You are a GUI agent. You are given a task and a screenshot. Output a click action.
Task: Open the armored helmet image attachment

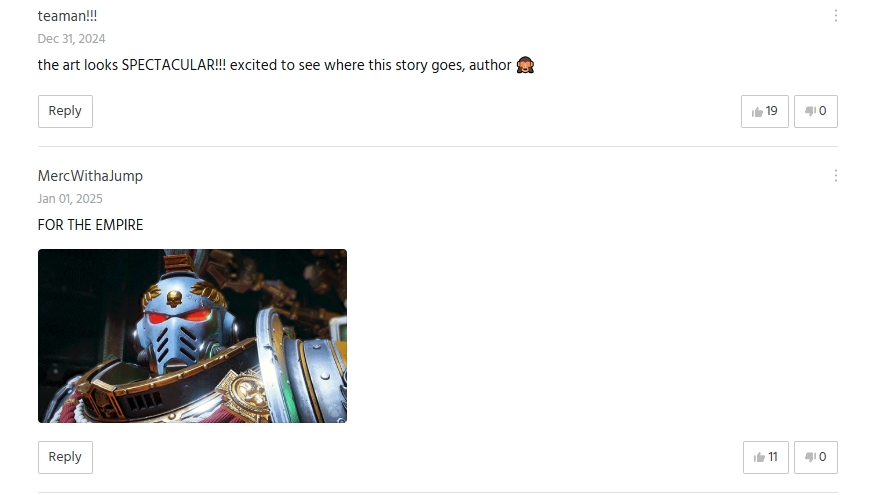tap(192, 336)
